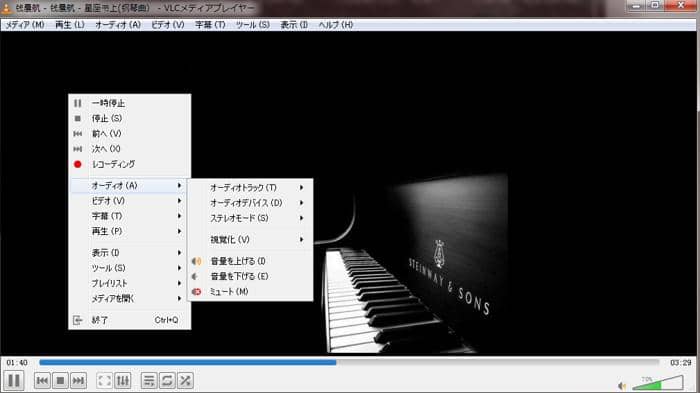Click the blue playback seek bar
This screenshot has height=393, width=700.
349,363
